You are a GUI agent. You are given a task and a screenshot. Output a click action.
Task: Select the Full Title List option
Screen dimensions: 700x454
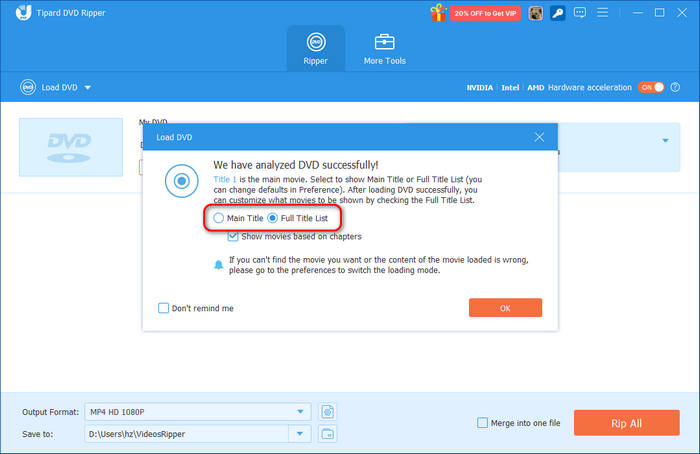coord(272,217)
